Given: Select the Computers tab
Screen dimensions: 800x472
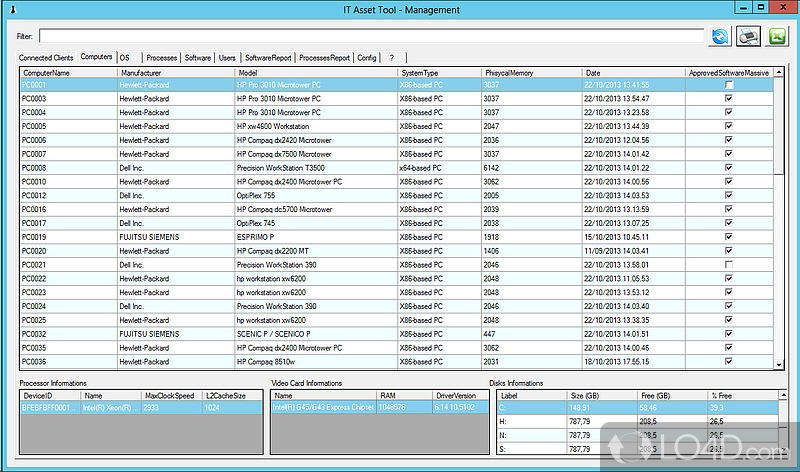Looking at the screenshot, I should pyautogui.click(x=96, y=57).
